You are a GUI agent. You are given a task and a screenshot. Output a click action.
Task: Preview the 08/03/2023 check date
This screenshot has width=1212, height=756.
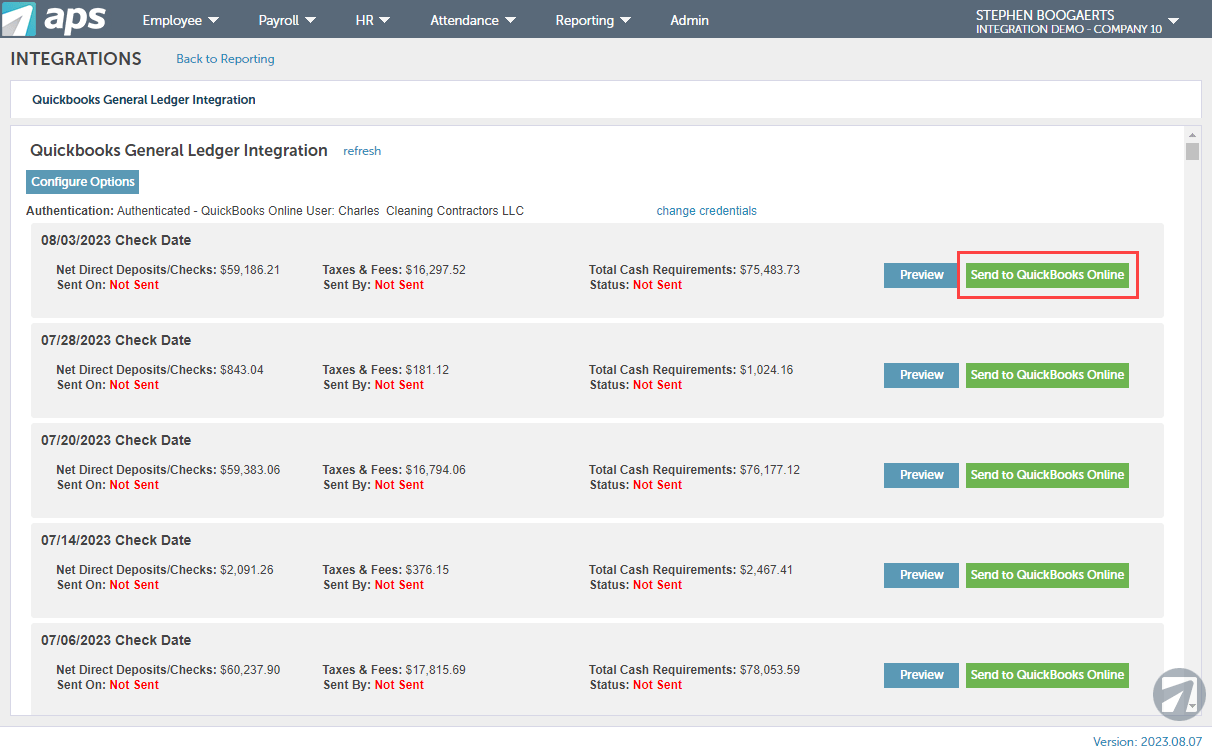pyautogui.click(x=921, y=275)
